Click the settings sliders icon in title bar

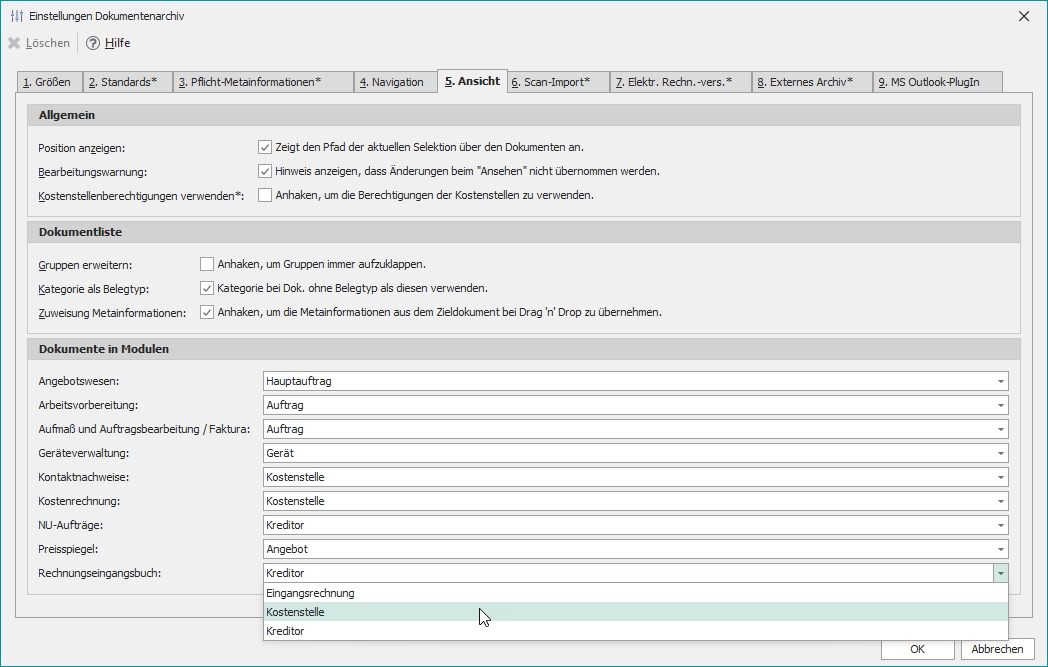click(x=15, y=16)
